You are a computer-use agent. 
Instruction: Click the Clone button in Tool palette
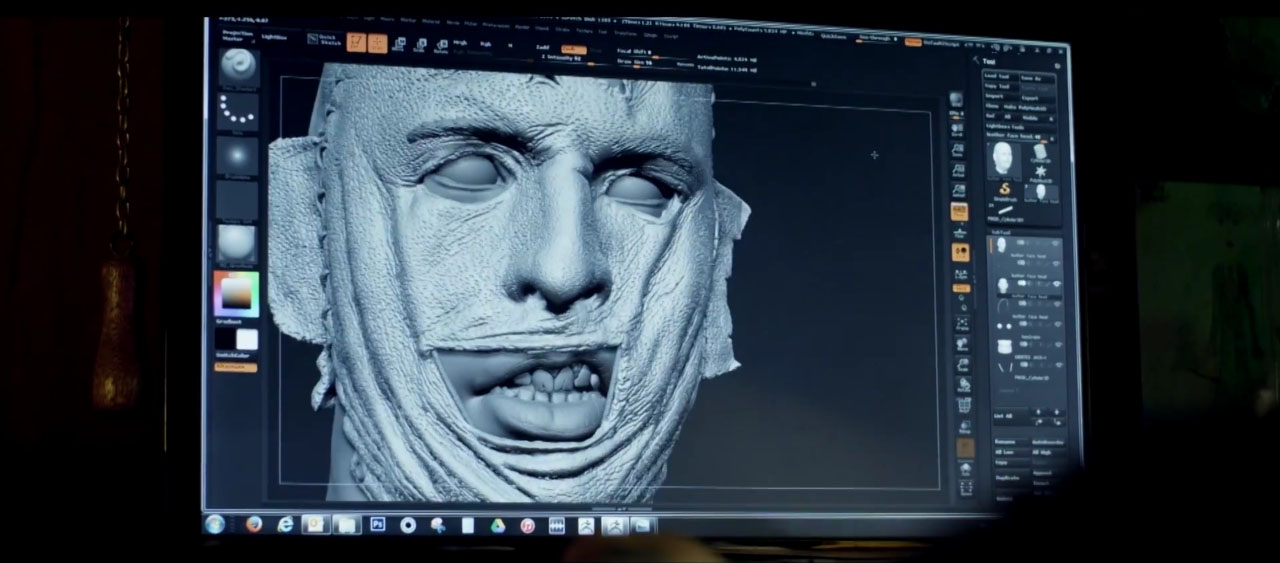(993, 106)
